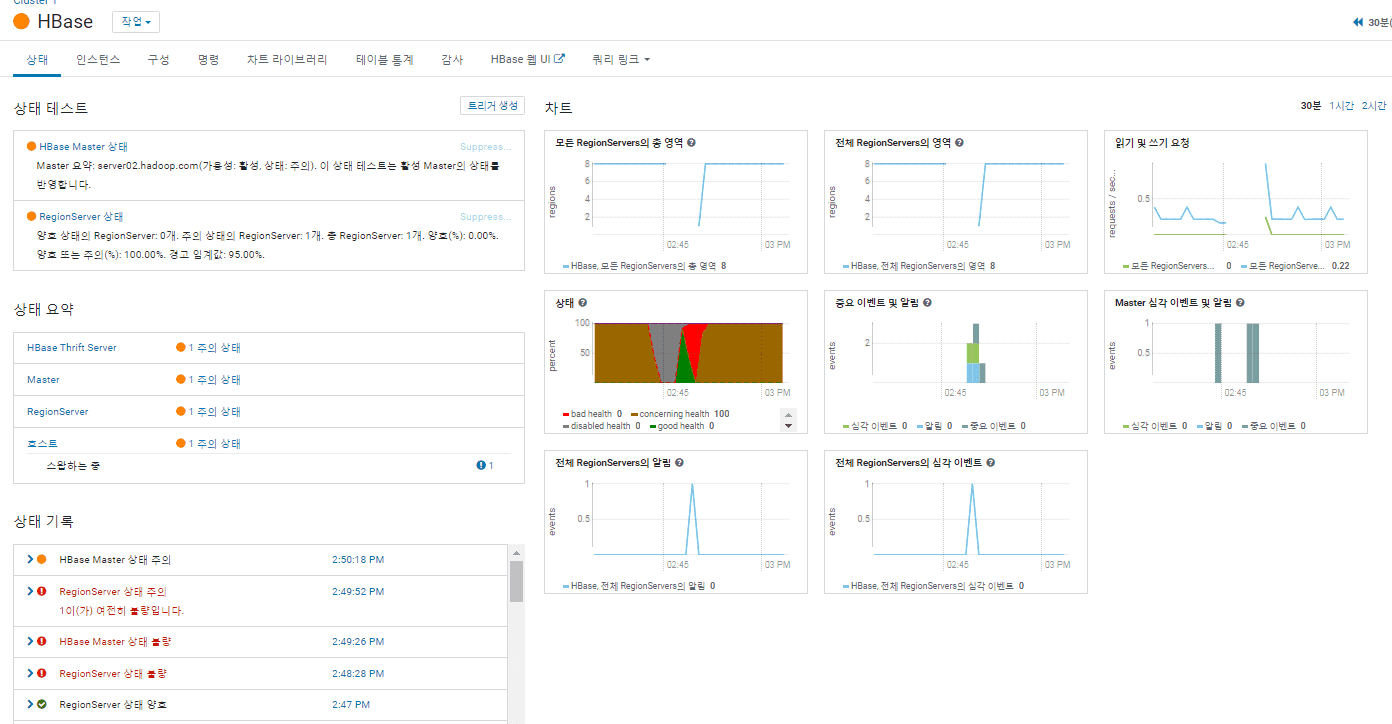
Task: Click green check icon for RegionServer 상태 양호
Action: tap(42, 705)
